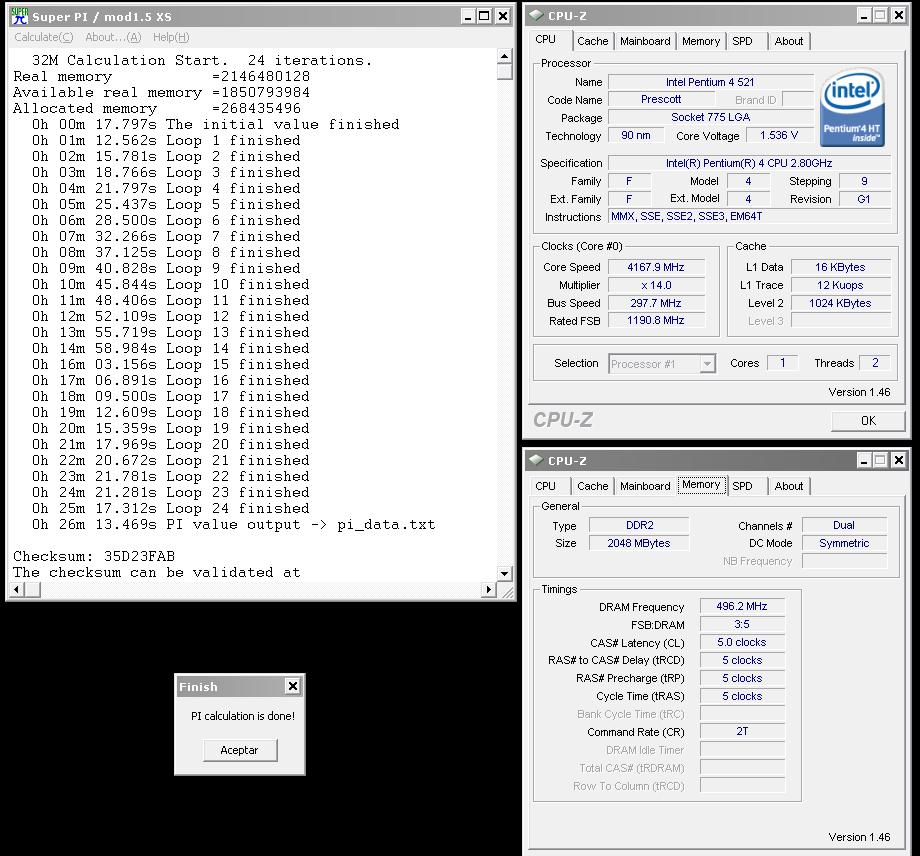This screenshot has width=920, height=856.
Task: Click the DC Mode value Symmetric
Action: click(844, 543)
